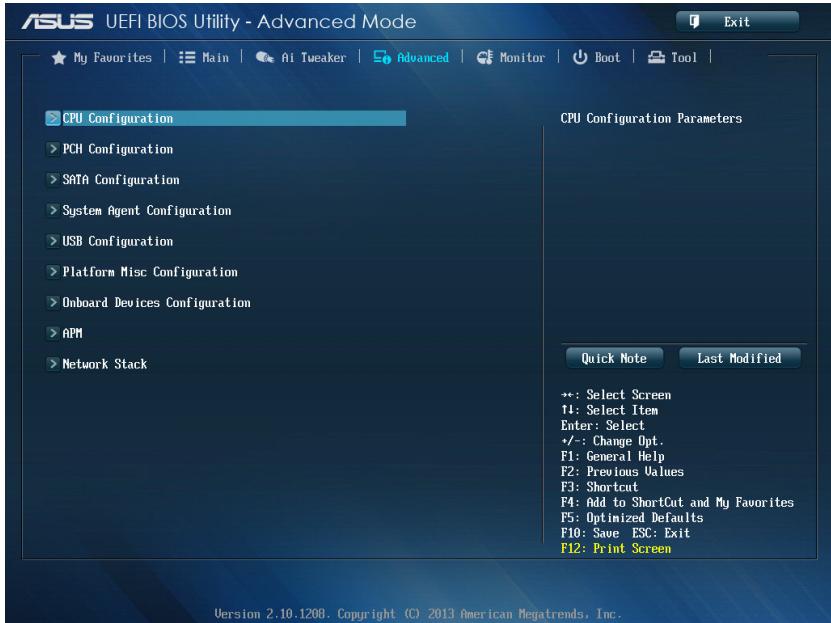Click the door icon on the Exit button
The height and width of the screenshot is (623, 831).
click(x=694, y=22)
